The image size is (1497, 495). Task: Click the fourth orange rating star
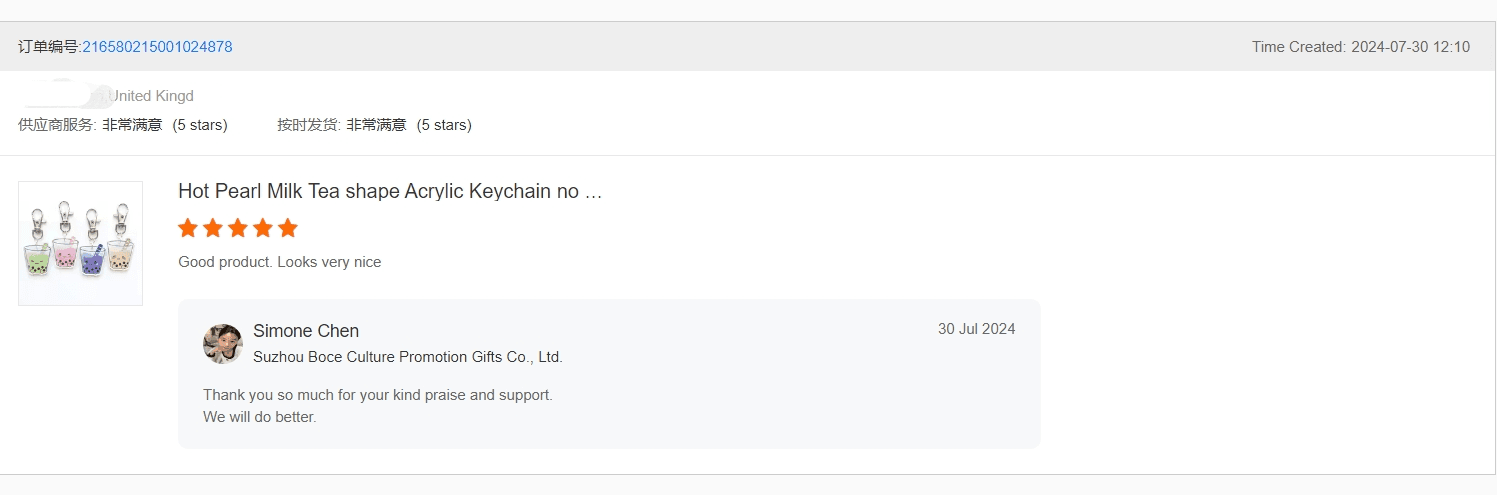[x=263, y=228]
